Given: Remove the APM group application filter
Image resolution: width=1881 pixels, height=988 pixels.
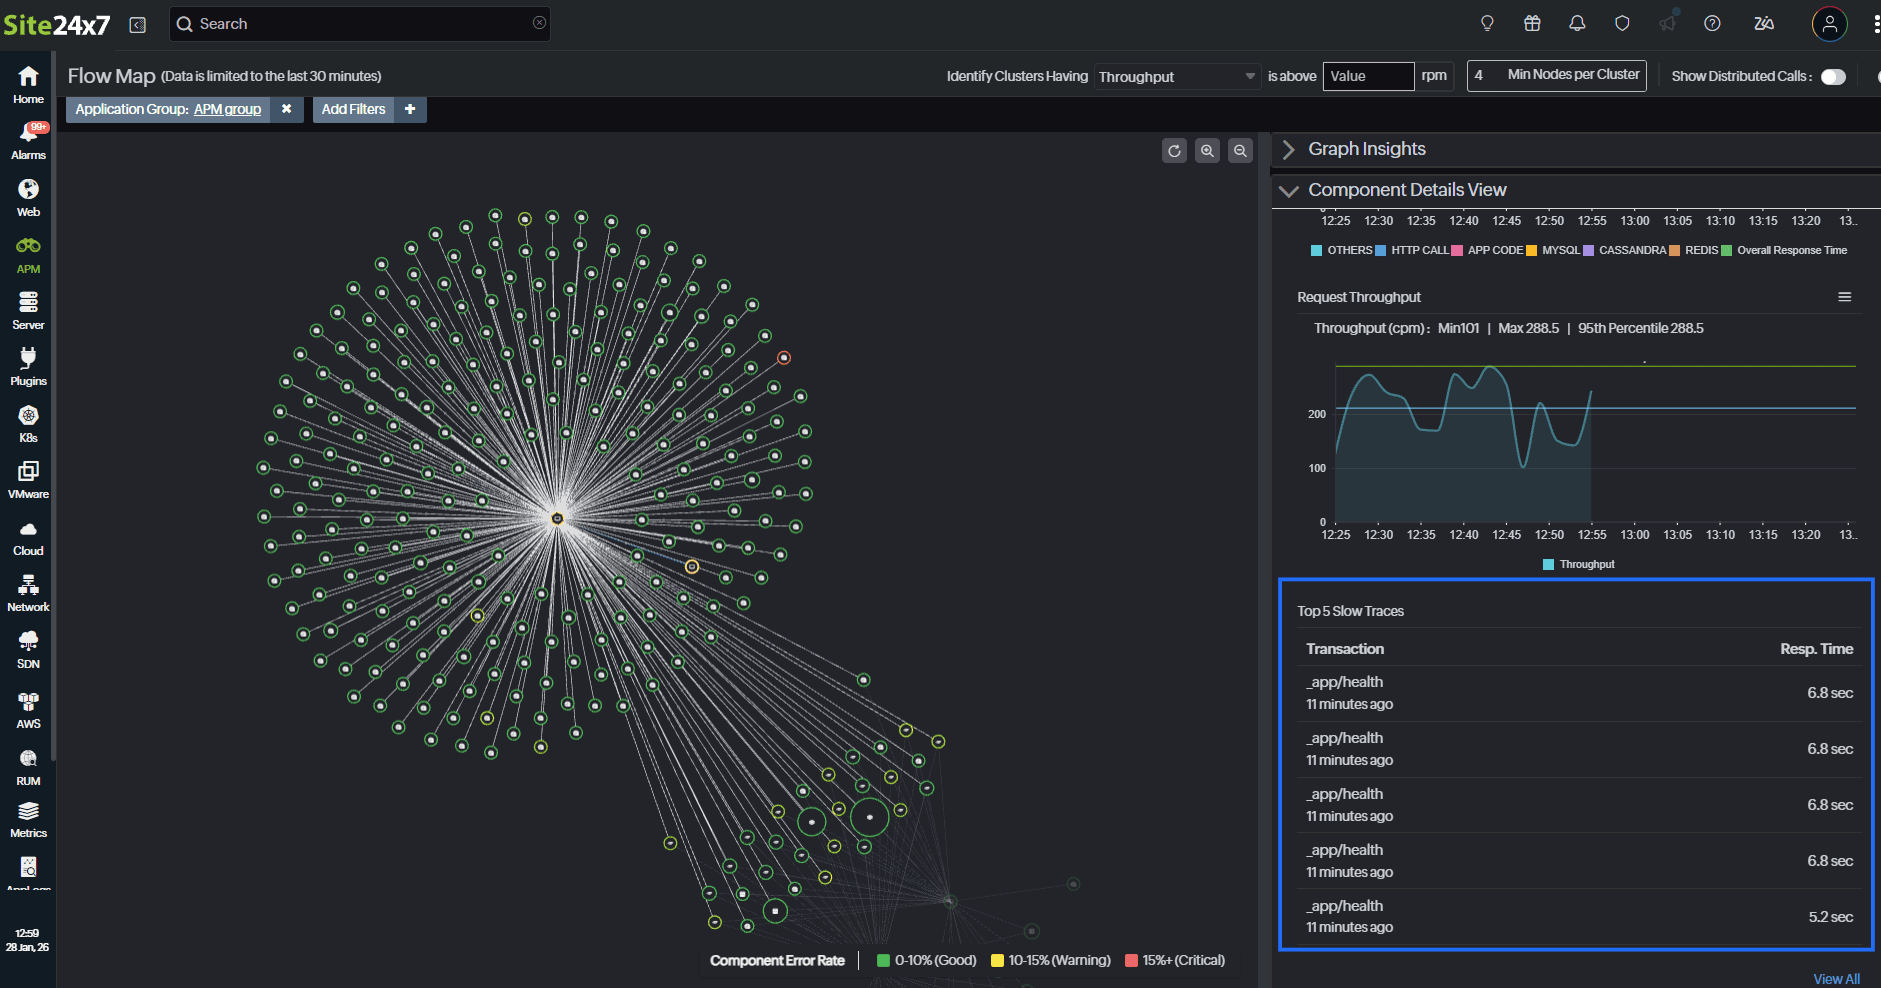Looking at the screenshot, I should coord(287,109).
